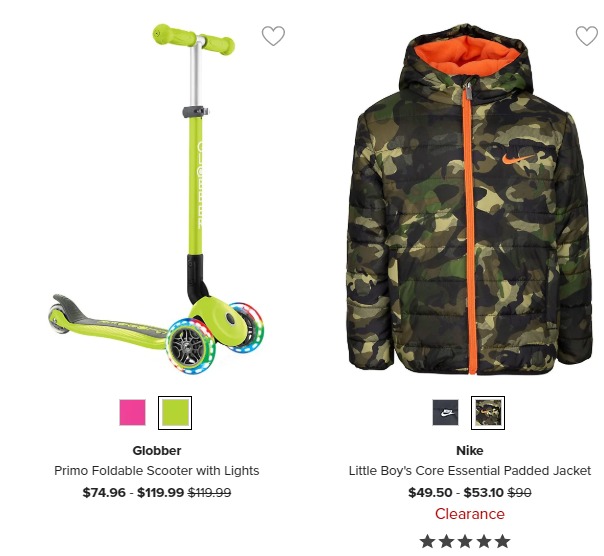Click the Nike brand name
This screenshot has height=556, width=604.
point(470,450)
